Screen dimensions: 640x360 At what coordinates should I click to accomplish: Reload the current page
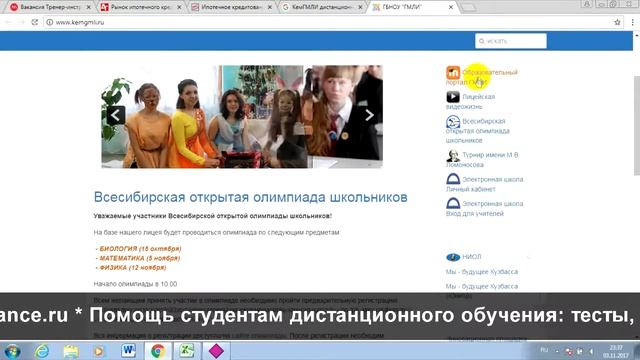(x=35, y=22)
